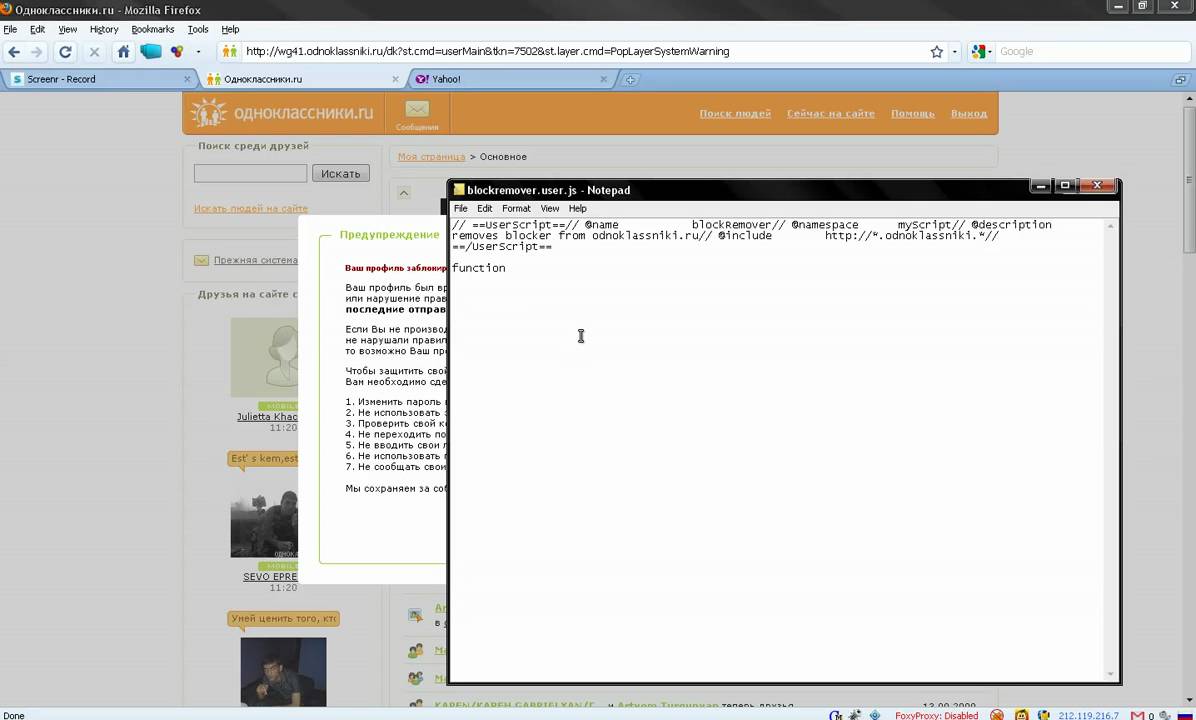
Task: Click the blocked-content crossed circle status icon
Action: tap(997, 715)
